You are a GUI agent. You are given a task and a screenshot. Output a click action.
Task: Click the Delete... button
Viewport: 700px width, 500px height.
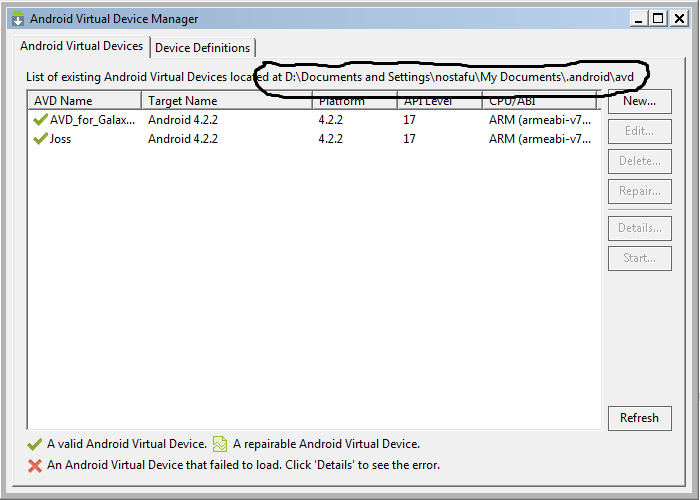point(639,161)
